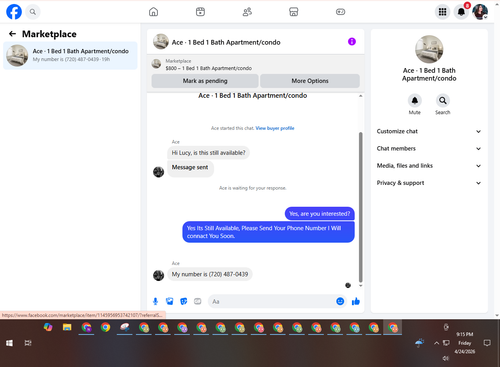
Task: Expand the Chat members section
Action: coord(429,149)
